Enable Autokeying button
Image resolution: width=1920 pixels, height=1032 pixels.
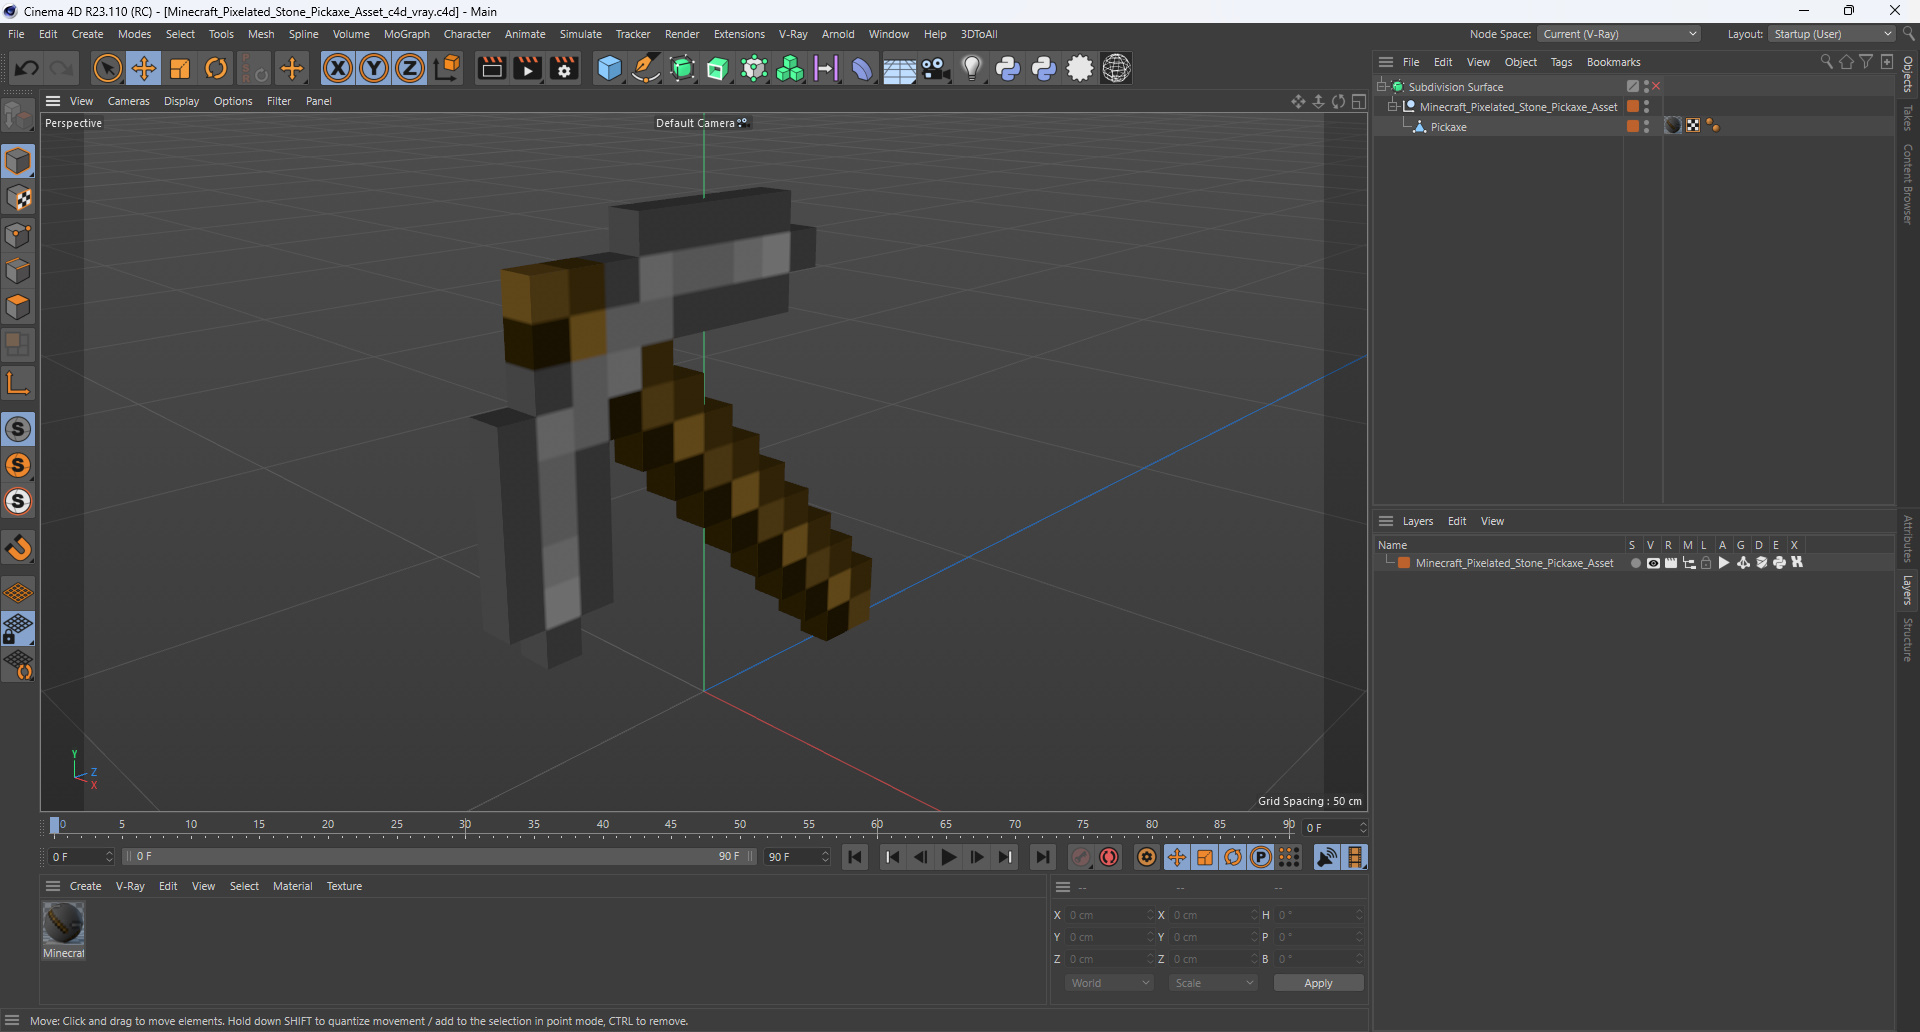pyautogui.click(x=1109, y=857)
